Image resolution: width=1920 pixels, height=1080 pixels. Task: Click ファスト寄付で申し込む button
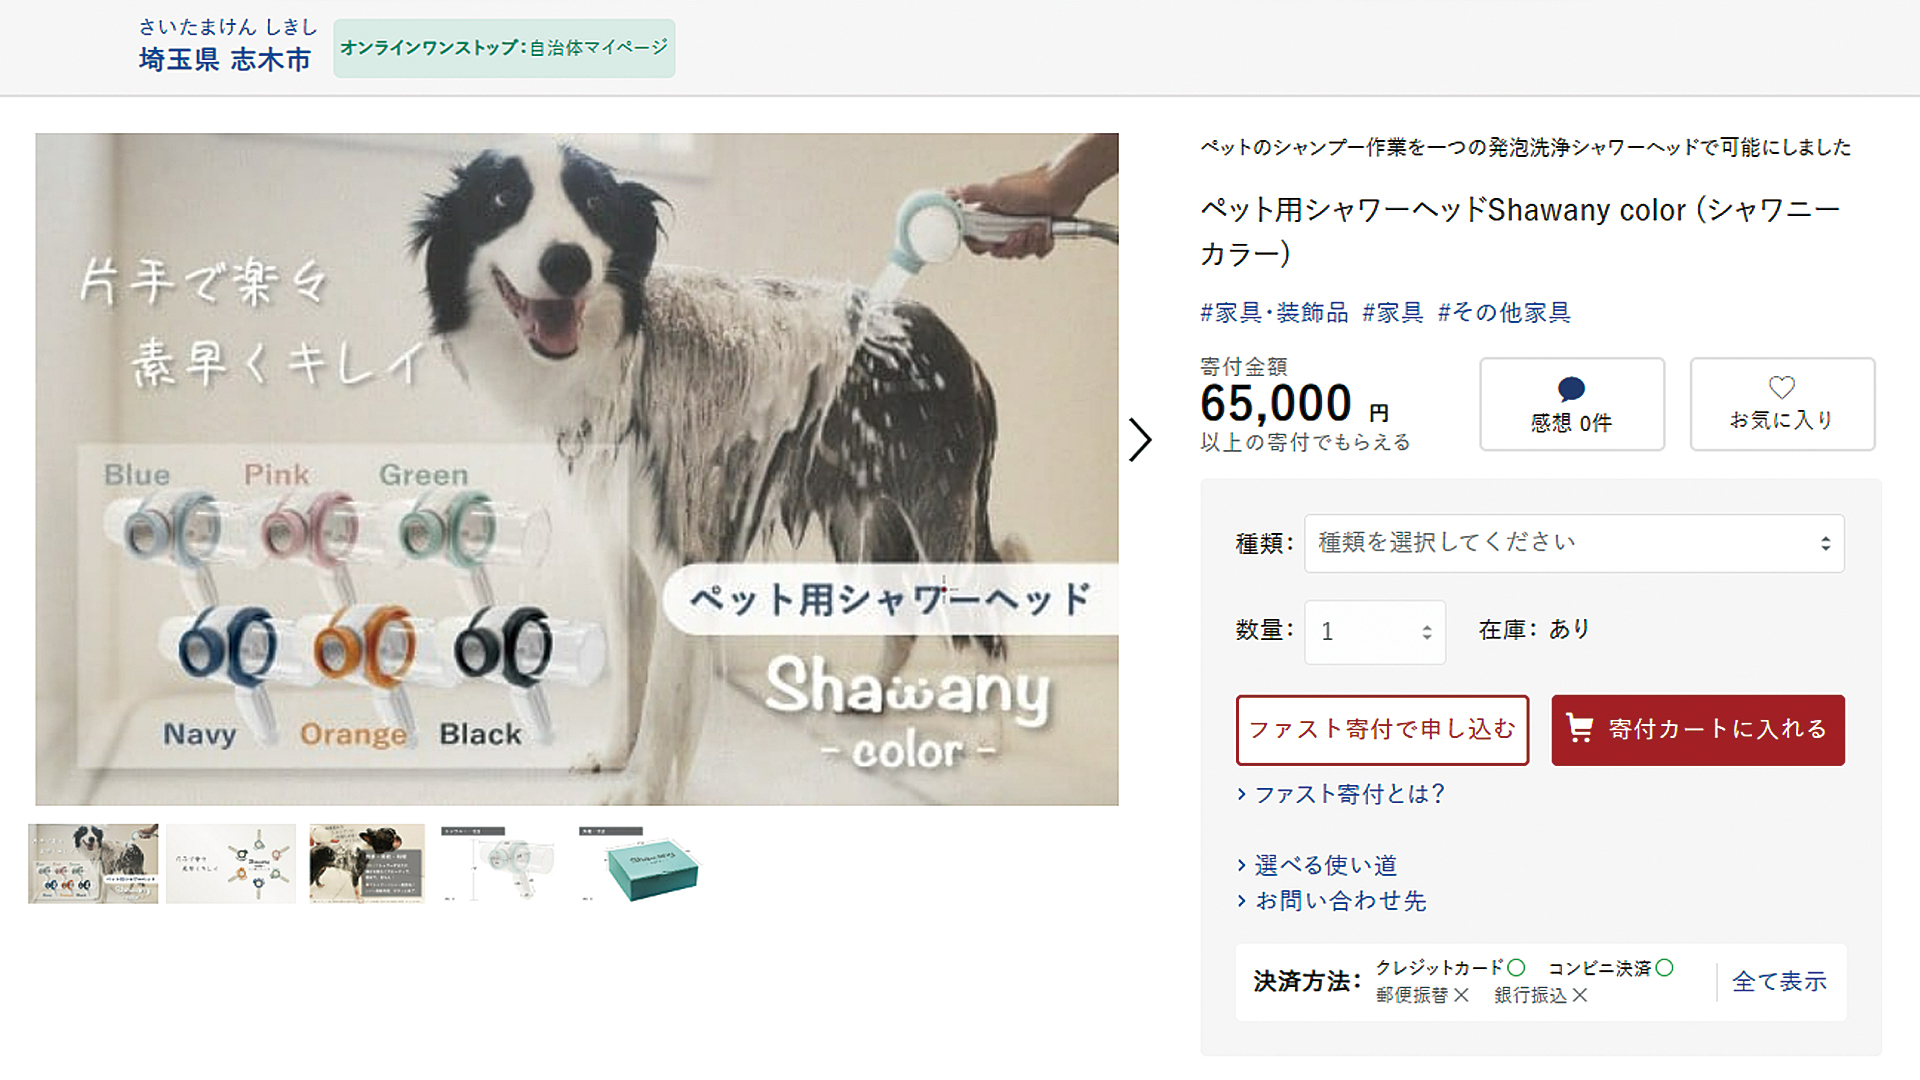point(1382,730)
